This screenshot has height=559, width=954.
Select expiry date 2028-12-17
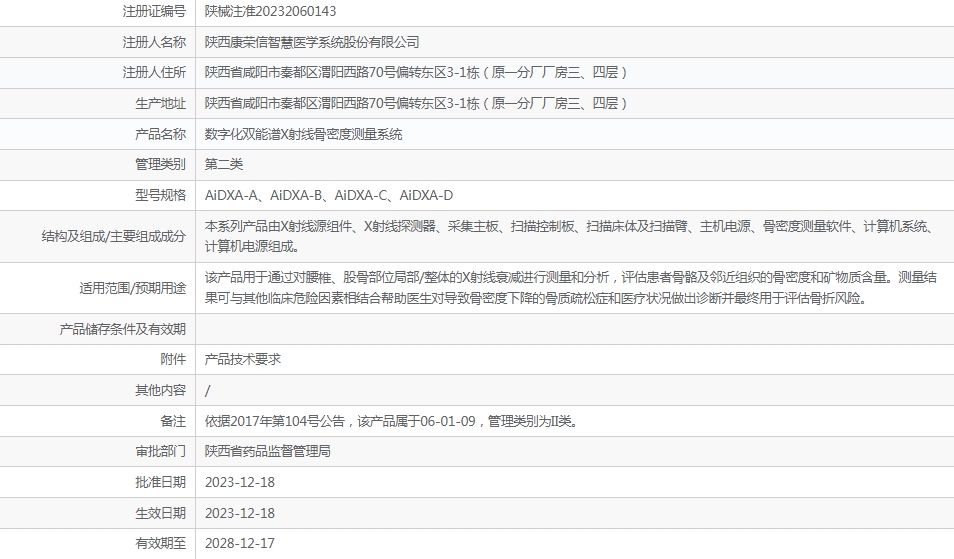pyautogui.click(x=240, y=543)
